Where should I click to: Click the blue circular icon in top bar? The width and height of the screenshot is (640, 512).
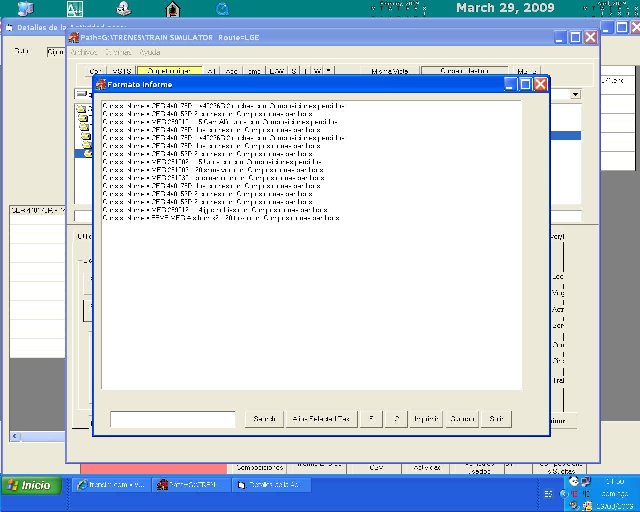pyautogui.click(x=222, y=9)
